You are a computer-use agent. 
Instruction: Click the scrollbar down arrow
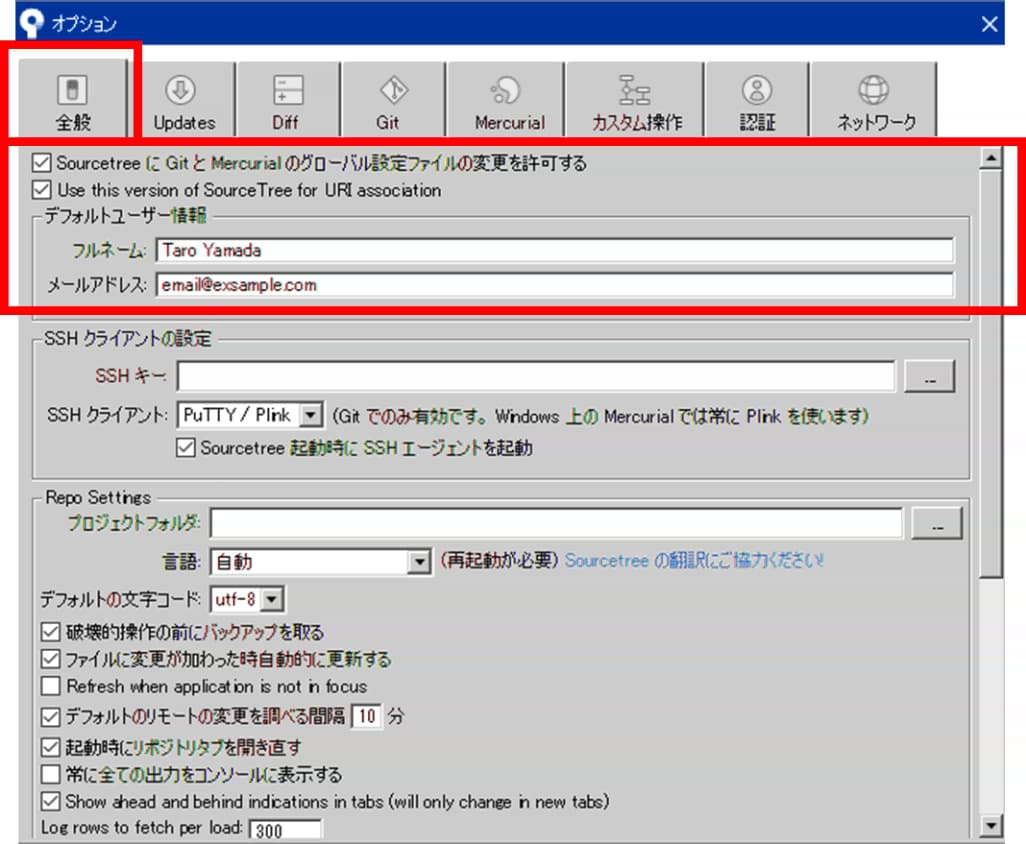point(991,825)
